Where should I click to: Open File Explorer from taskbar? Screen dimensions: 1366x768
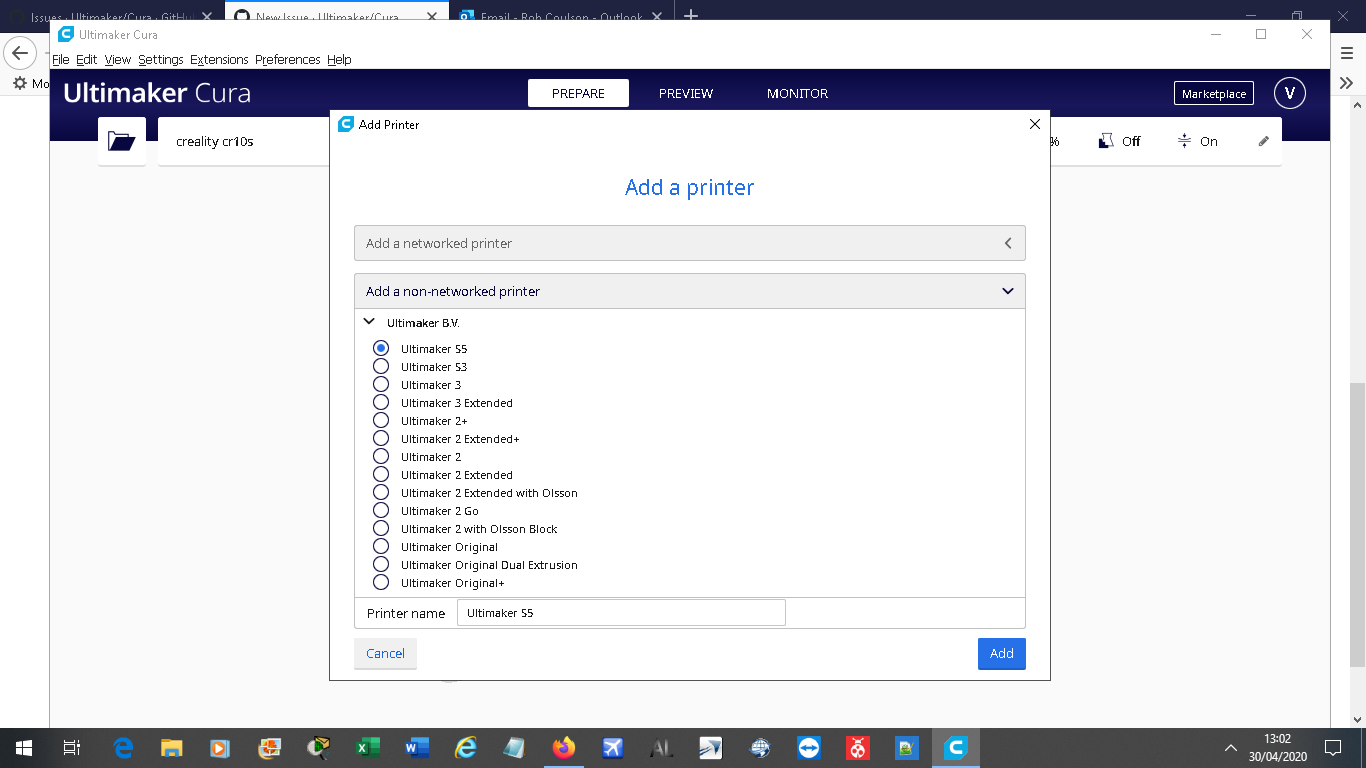click(172, 748)
